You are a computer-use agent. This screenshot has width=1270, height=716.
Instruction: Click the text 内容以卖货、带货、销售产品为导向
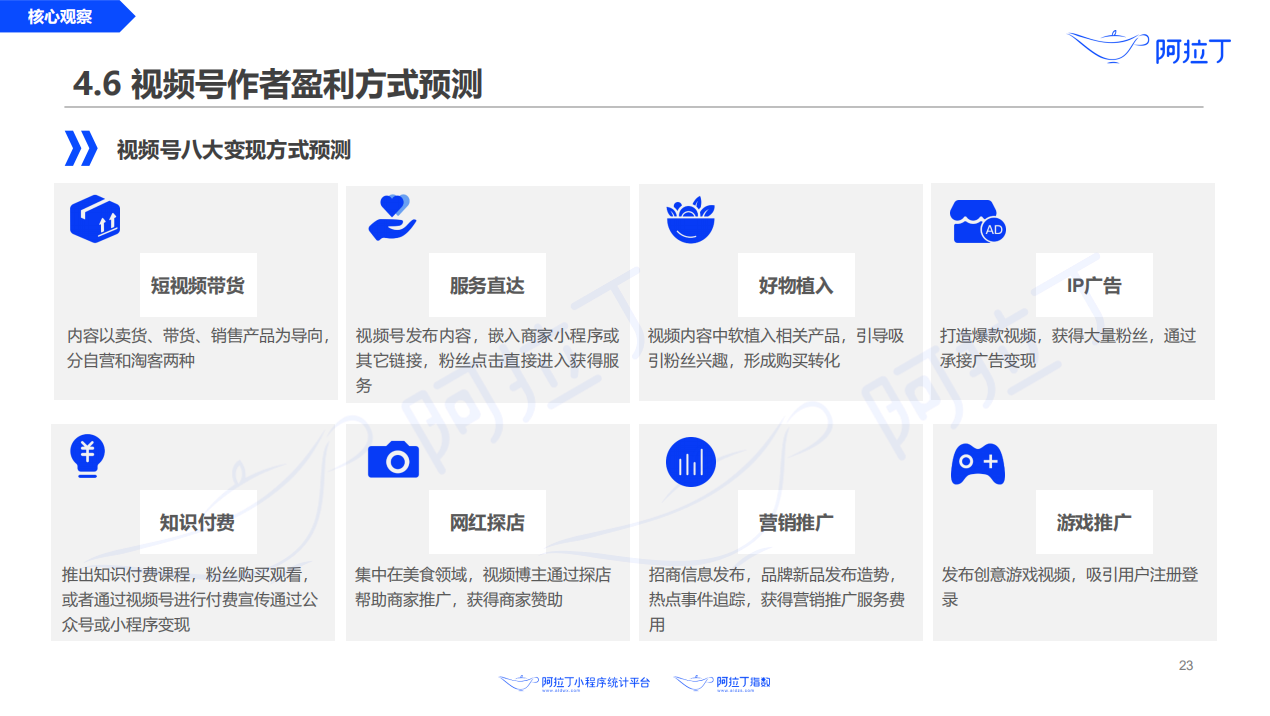196,335
